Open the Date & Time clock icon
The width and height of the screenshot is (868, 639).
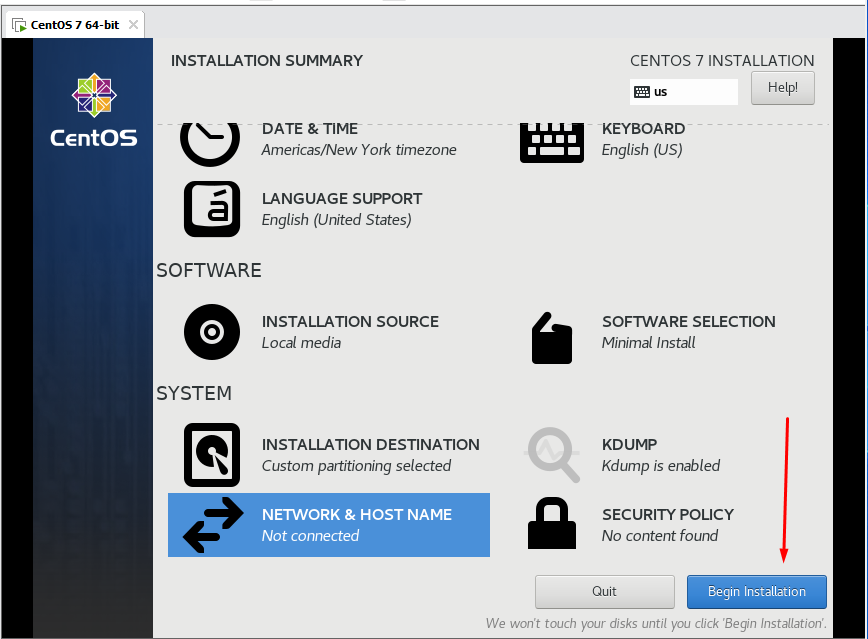[x=210, y=143]
